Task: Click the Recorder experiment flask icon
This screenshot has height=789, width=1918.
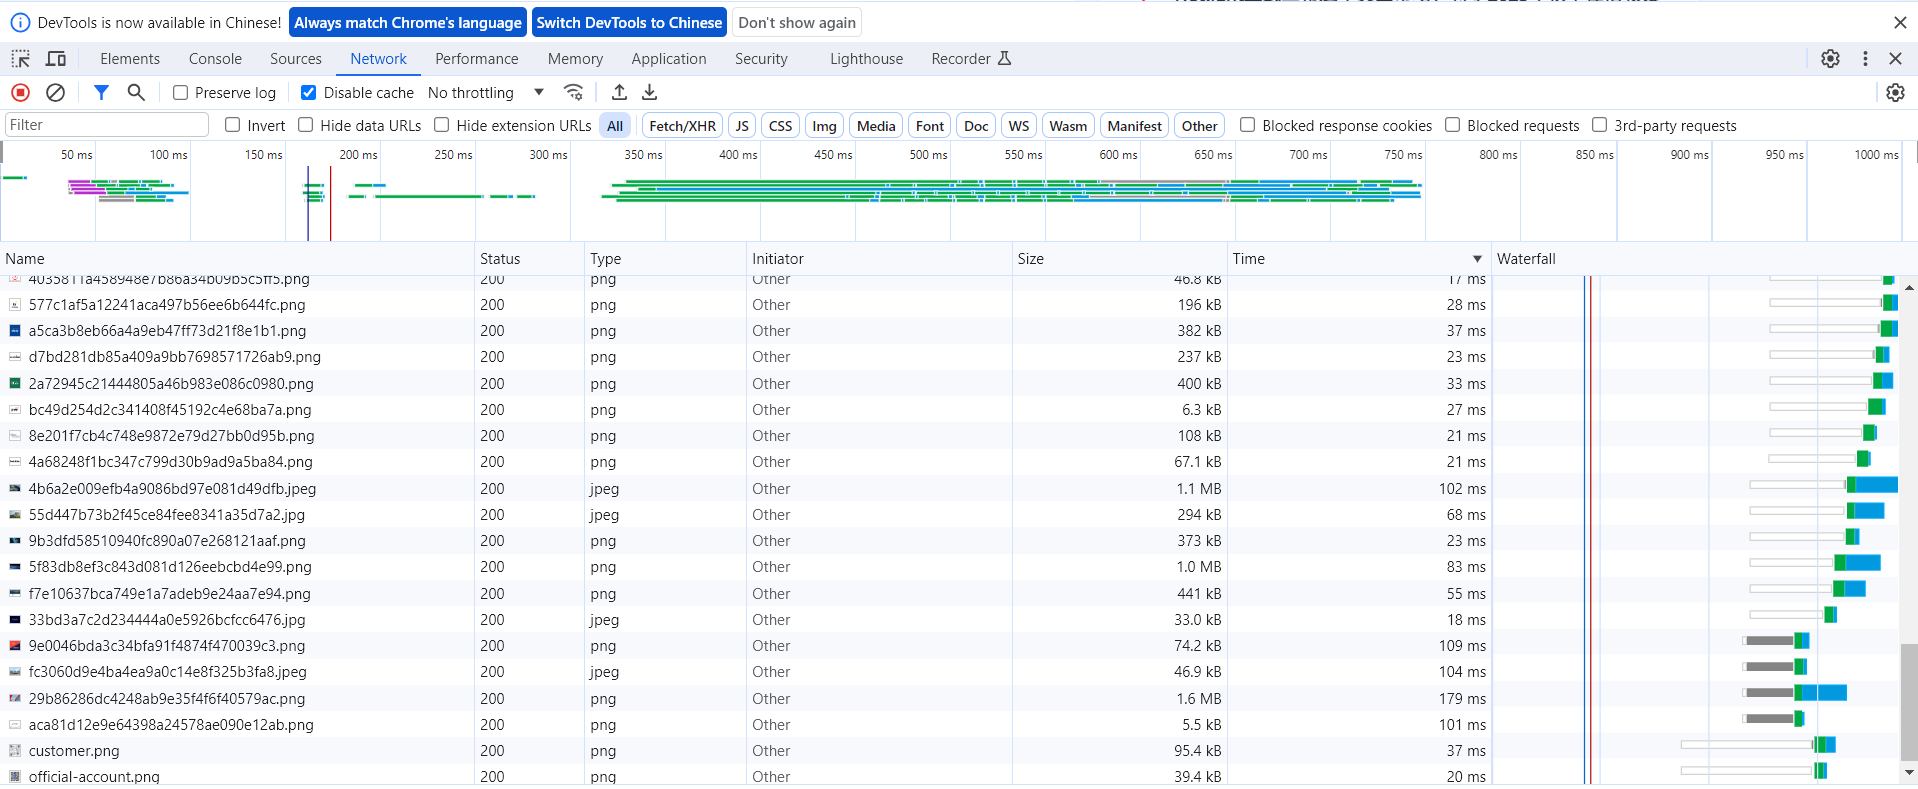Action: click(1005, 59)
